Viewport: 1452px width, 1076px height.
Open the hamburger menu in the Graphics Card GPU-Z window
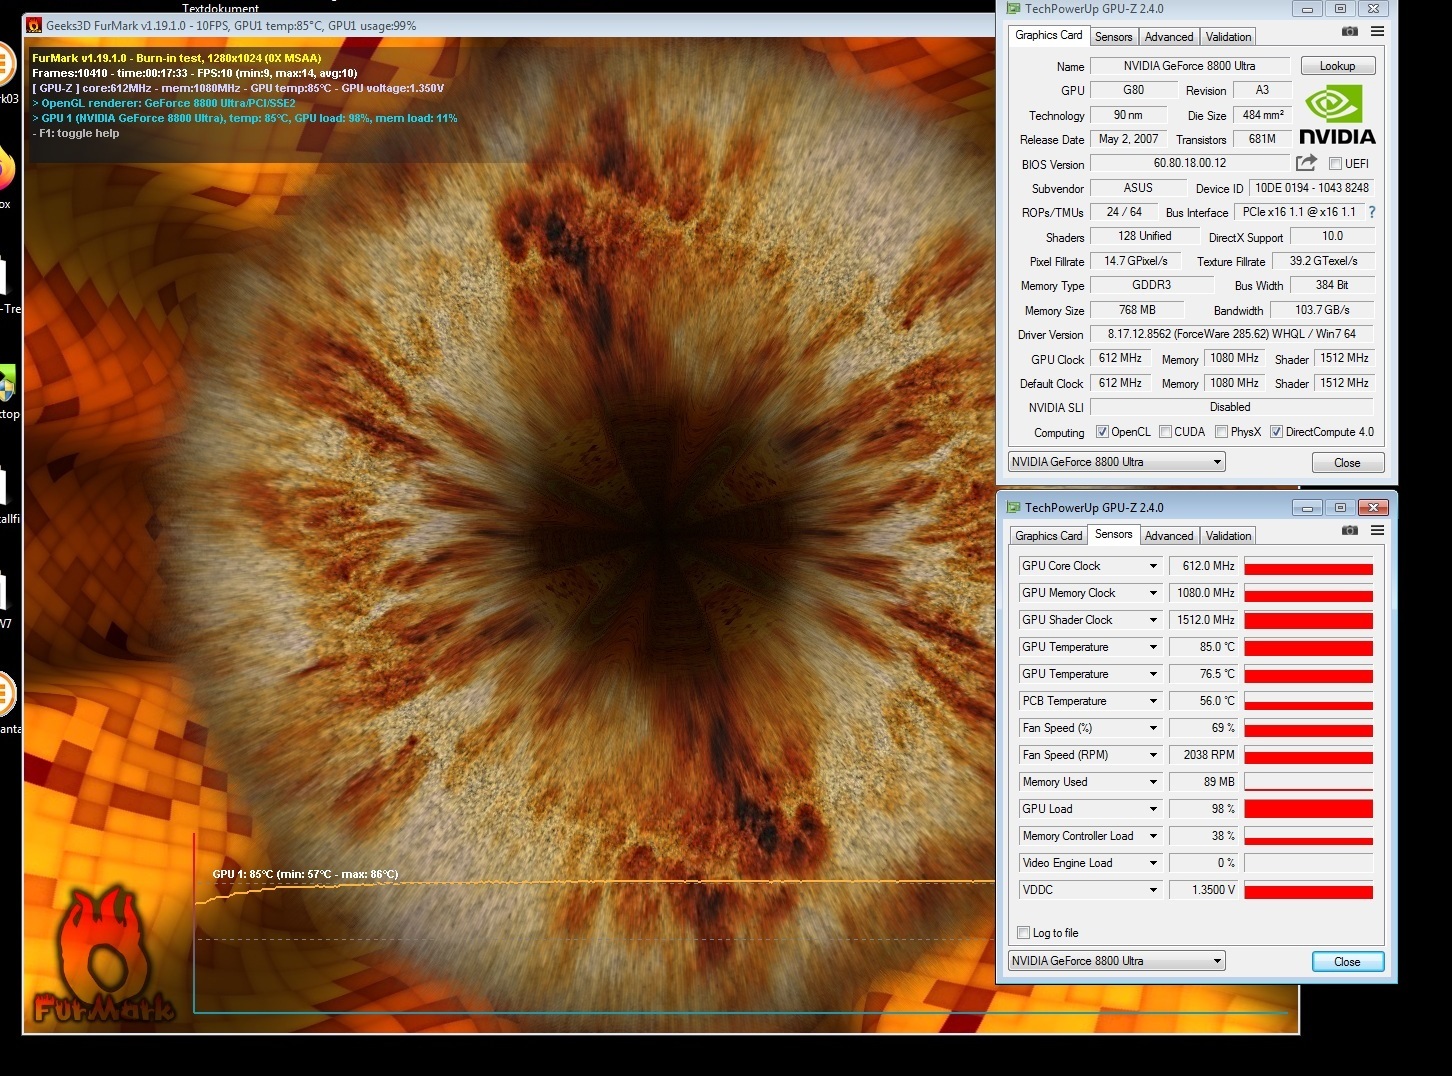coord(1377,32)
